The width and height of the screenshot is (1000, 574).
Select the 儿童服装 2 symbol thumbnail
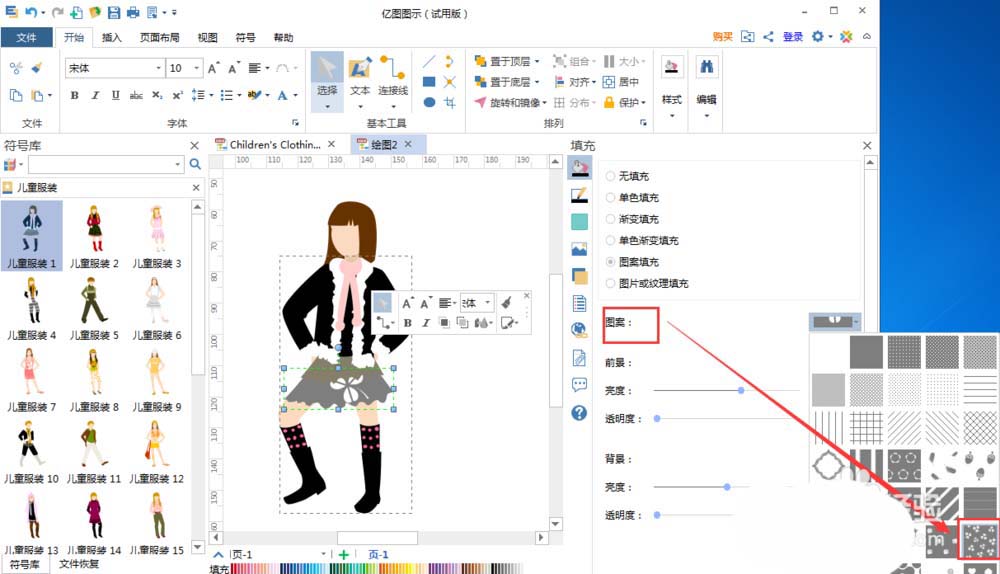coord(94,236)
